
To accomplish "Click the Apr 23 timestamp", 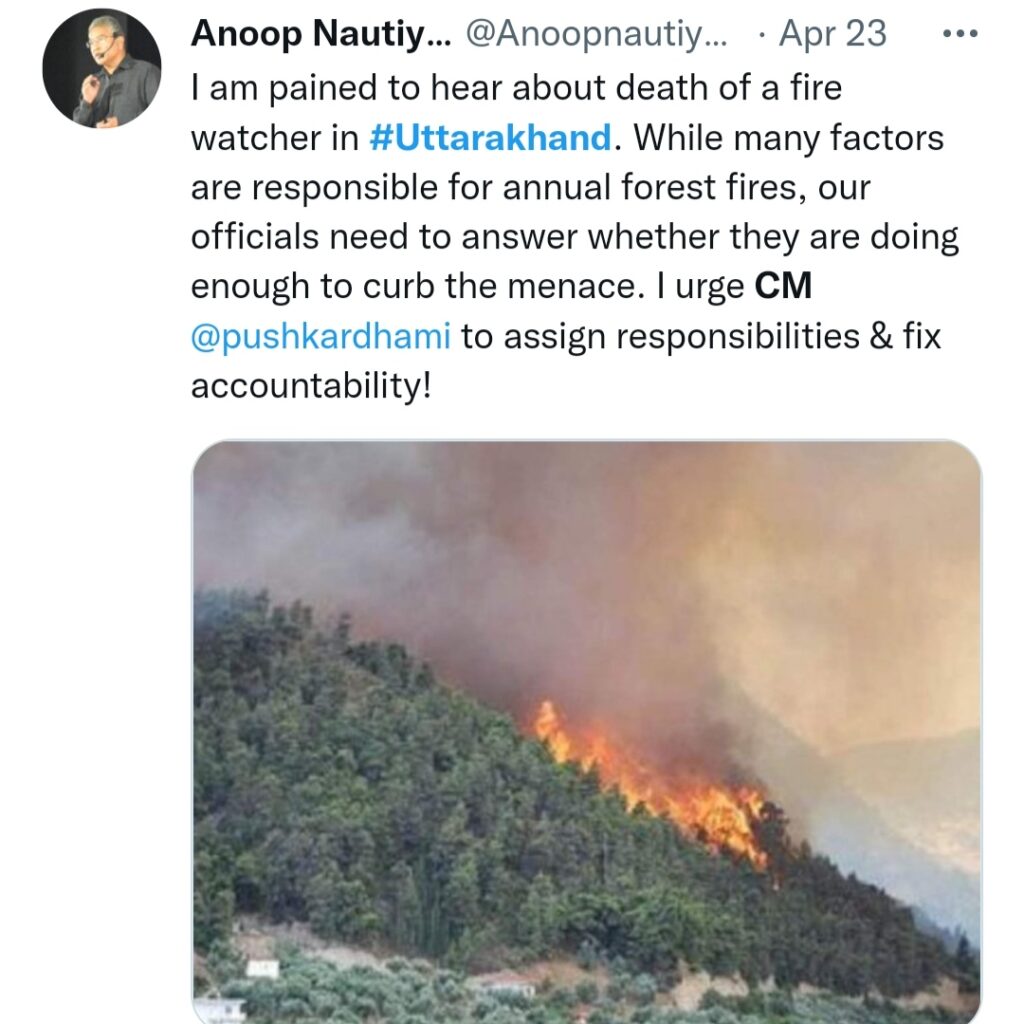I will point(833,33).
